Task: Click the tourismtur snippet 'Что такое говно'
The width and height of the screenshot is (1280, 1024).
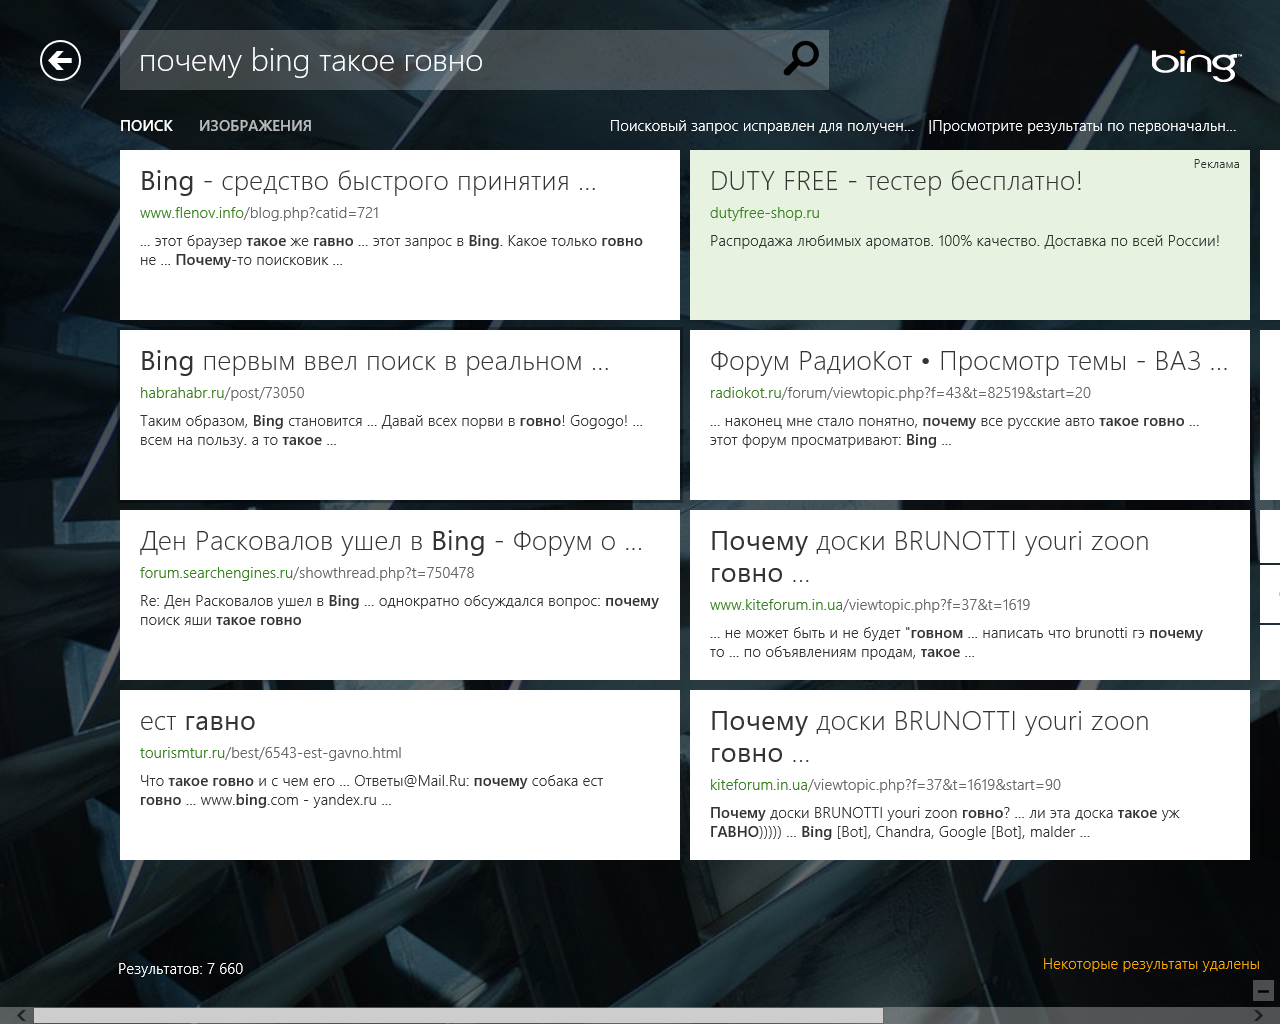Action: click(371, 790)
